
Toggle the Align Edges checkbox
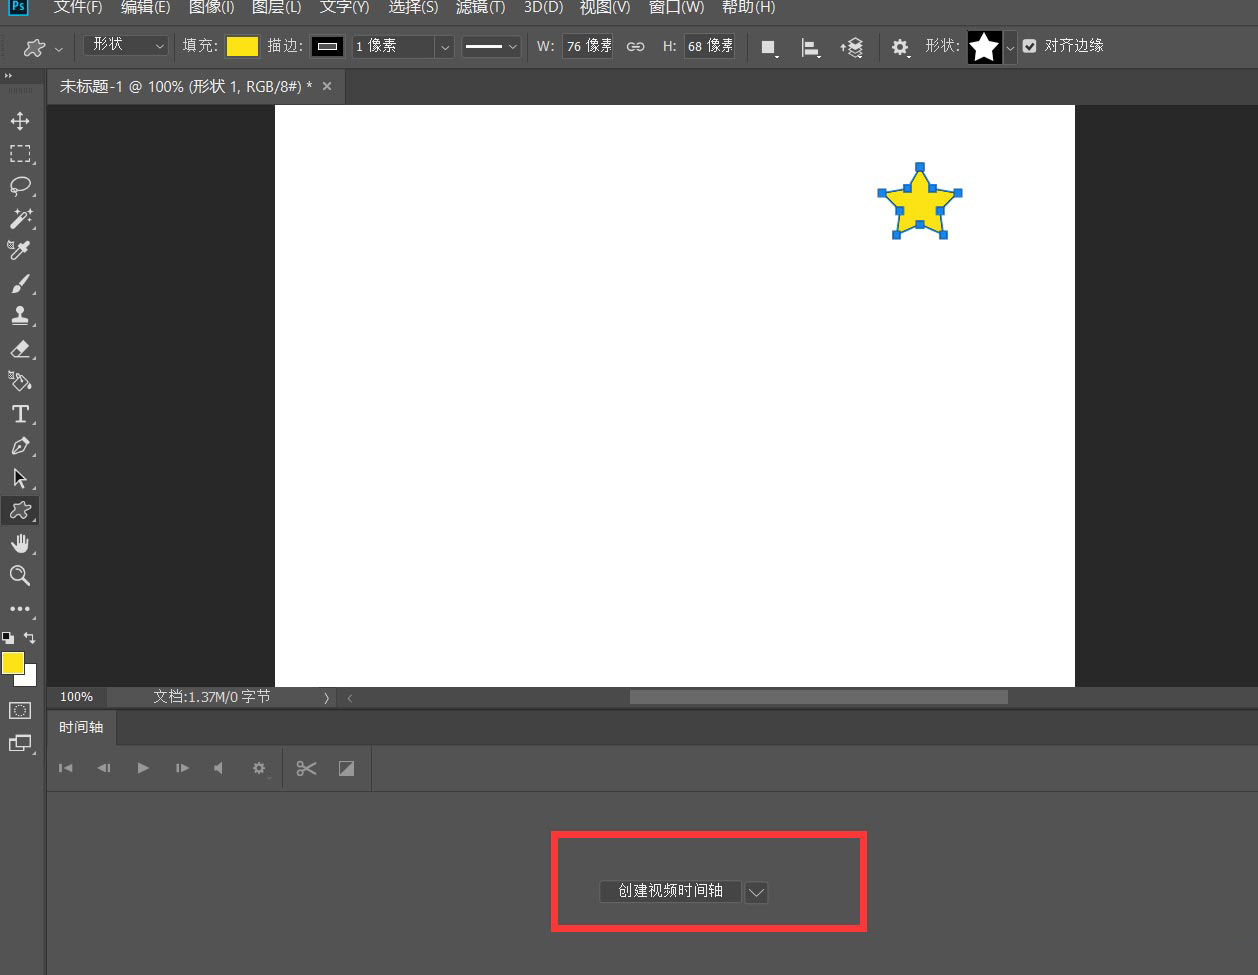click(1030, 46)
